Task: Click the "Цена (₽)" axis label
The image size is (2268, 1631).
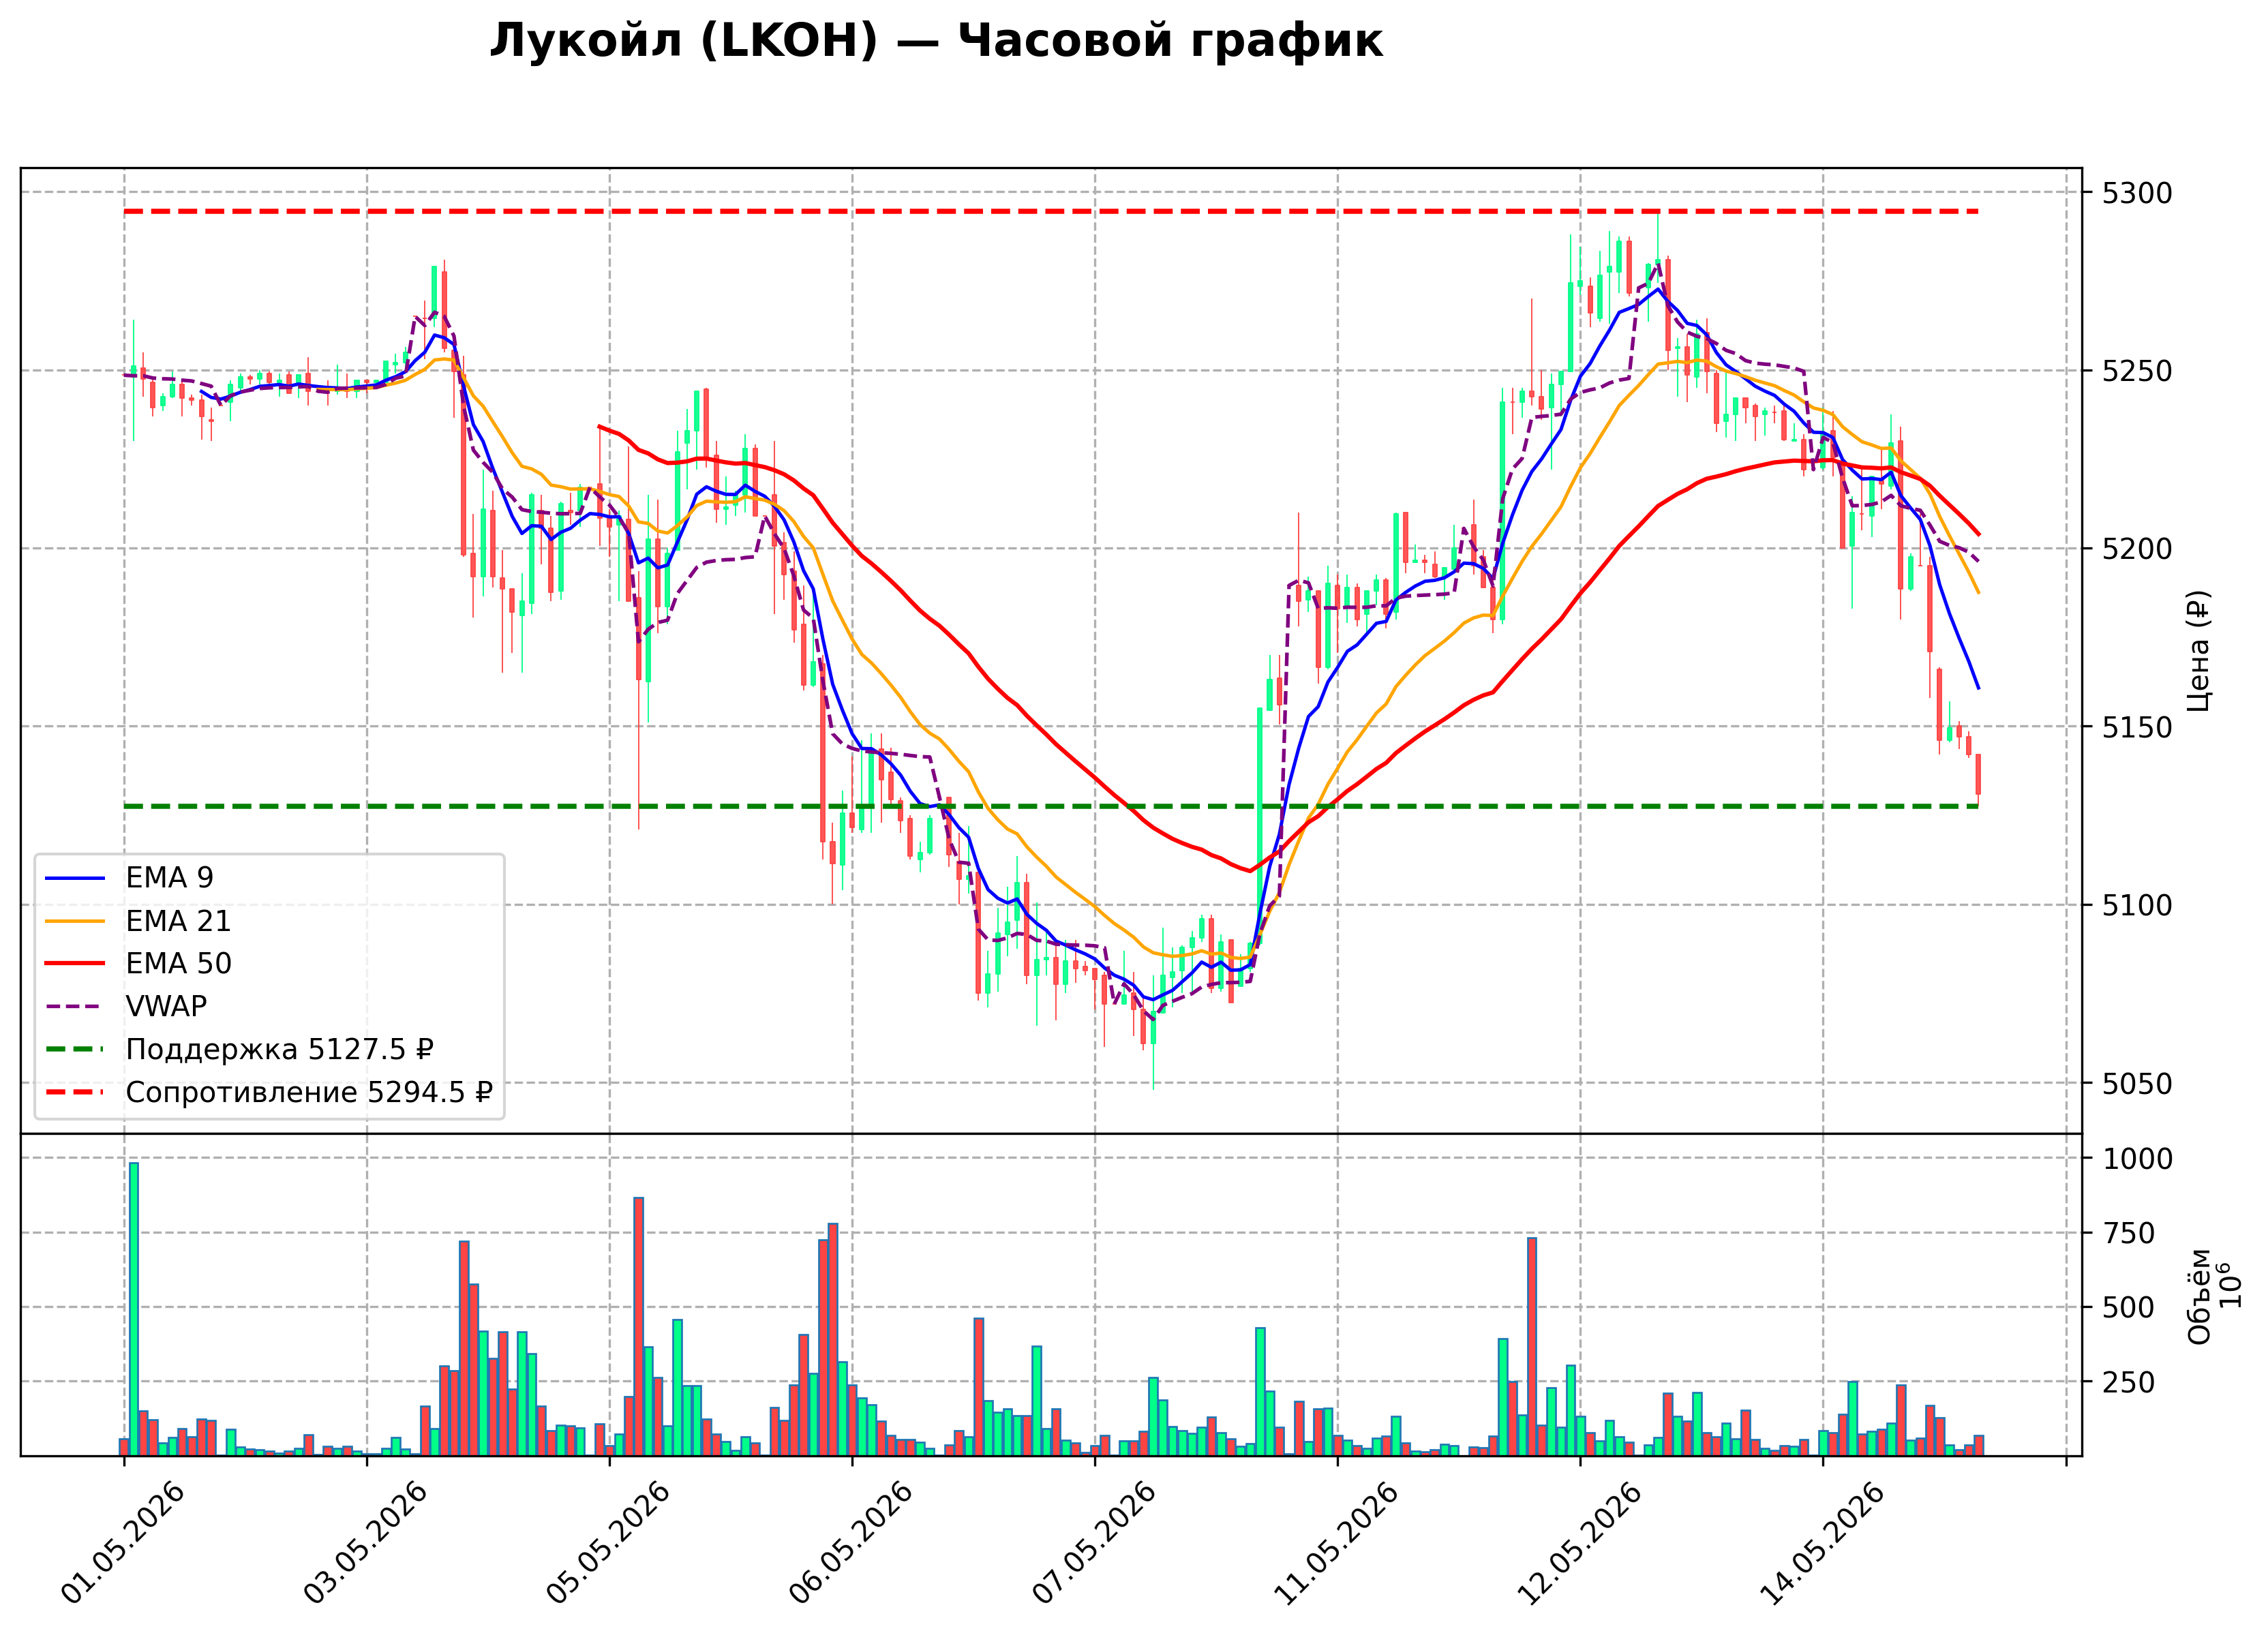Action: pos(2199,651)
